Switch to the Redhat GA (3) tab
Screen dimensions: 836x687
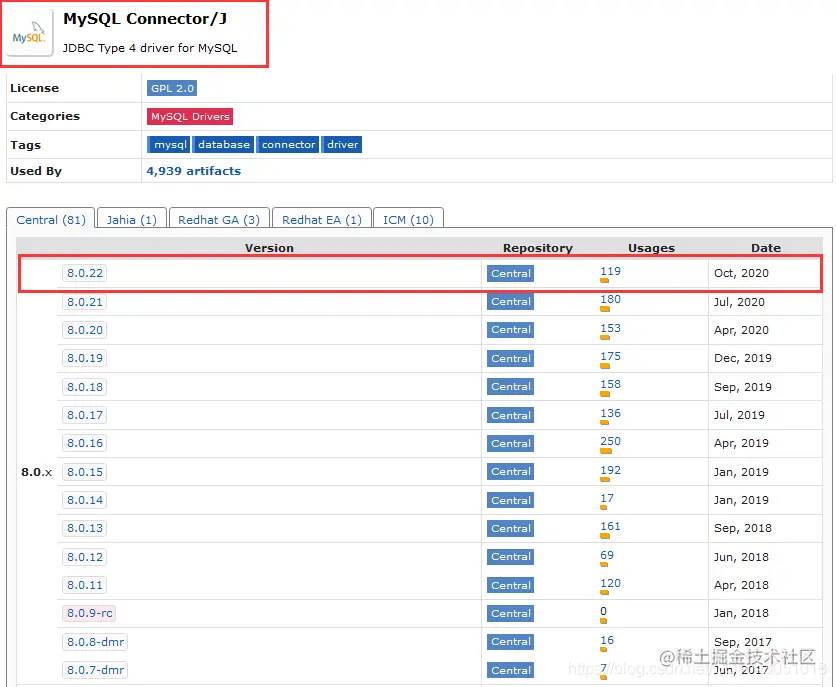[219, 220]
